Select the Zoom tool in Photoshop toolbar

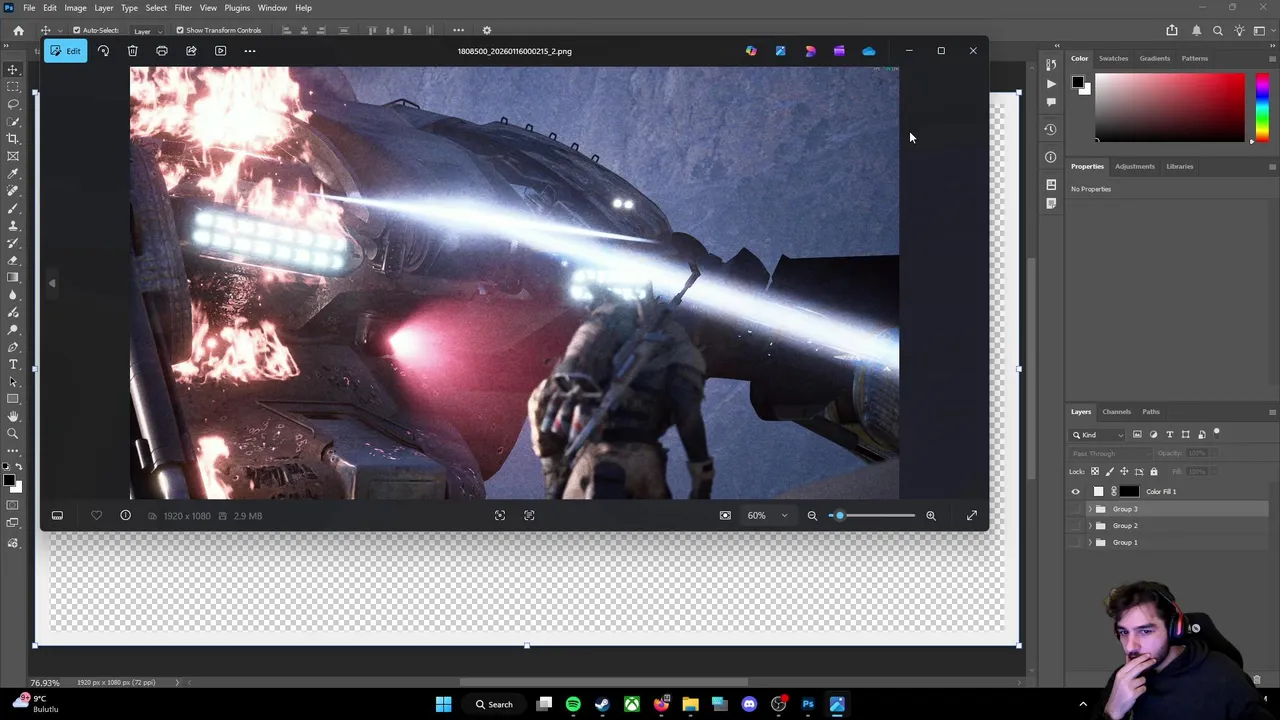click(13, 433)
